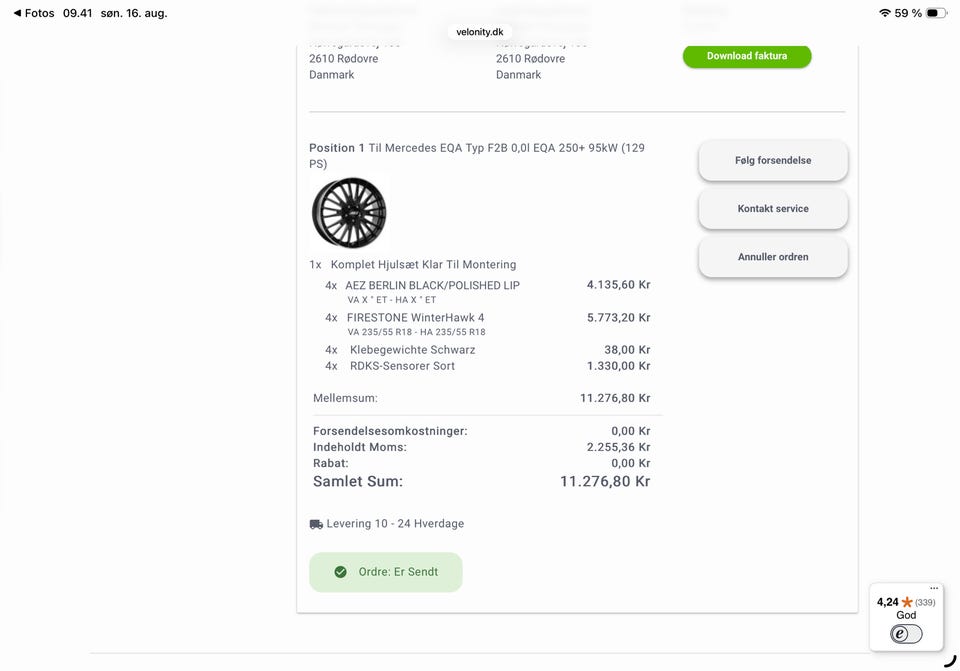Click the delivery truck icon

pos(316,524)
